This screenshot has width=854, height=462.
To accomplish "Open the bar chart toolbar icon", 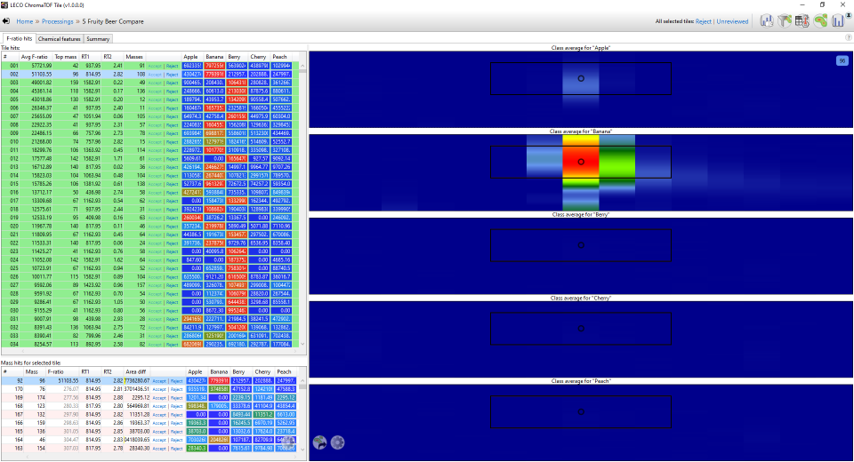I will [766, 20].
